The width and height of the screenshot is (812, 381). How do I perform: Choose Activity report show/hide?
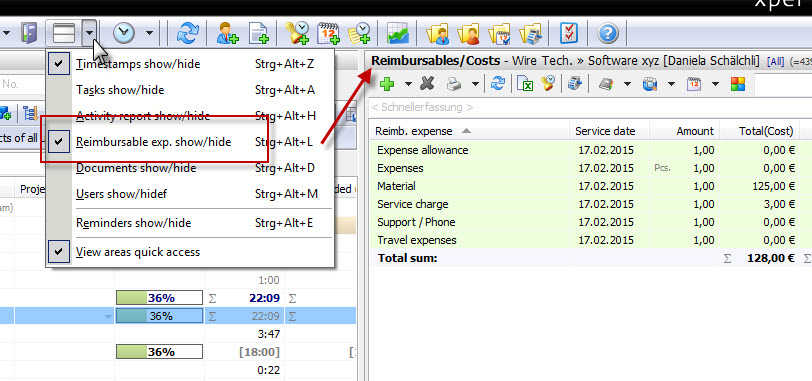point(190,116)
